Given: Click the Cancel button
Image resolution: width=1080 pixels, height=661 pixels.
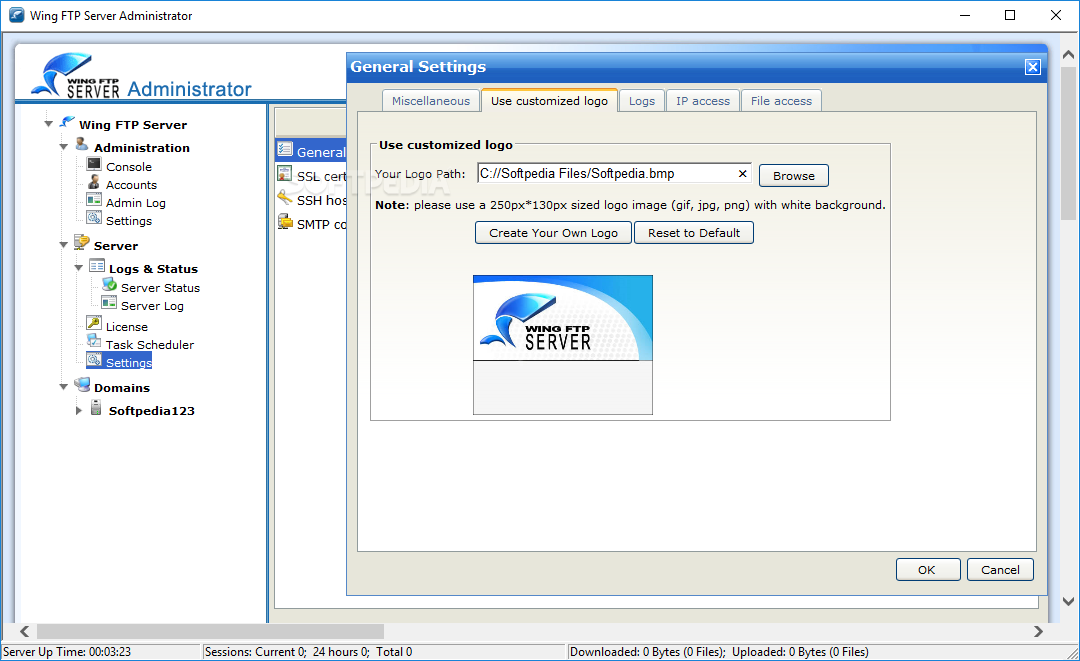Looking at the screenshot, I should [1000, 569].
